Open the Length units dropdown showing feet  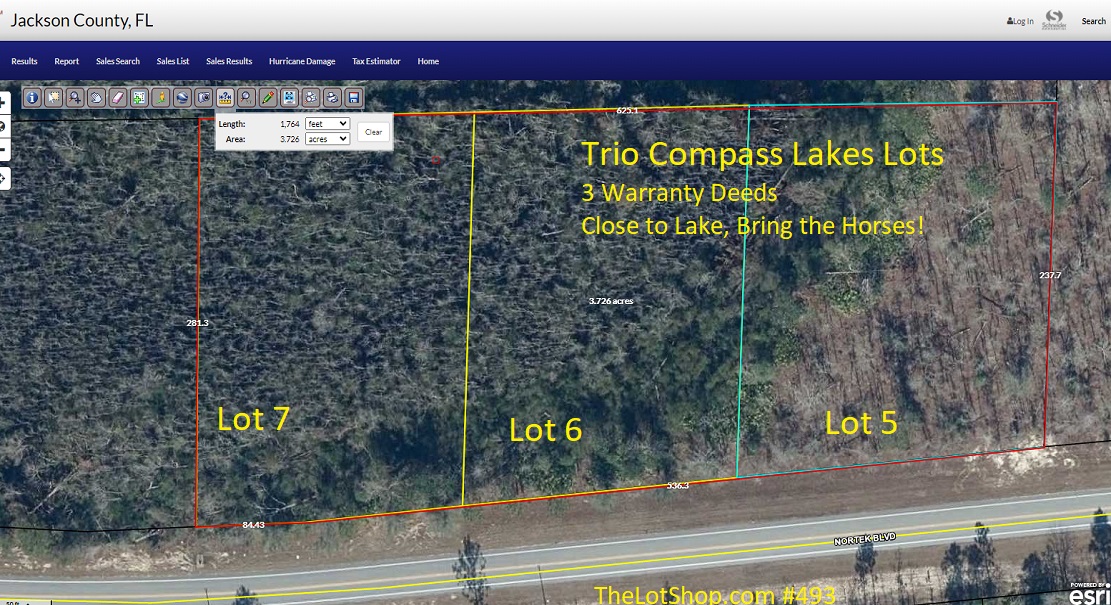[x=327, y=124]
